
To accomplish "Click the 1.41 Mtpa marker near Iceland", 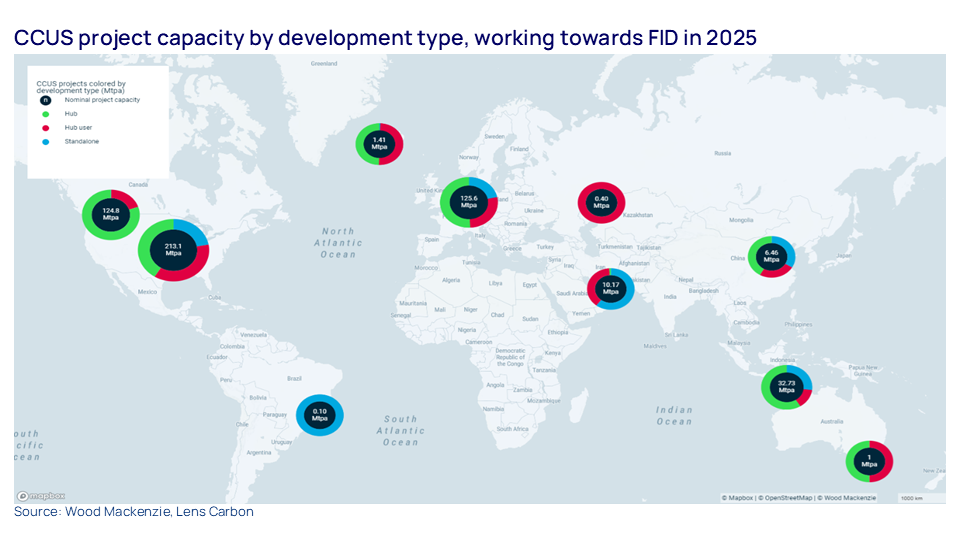I will click(x=378, y=145).
